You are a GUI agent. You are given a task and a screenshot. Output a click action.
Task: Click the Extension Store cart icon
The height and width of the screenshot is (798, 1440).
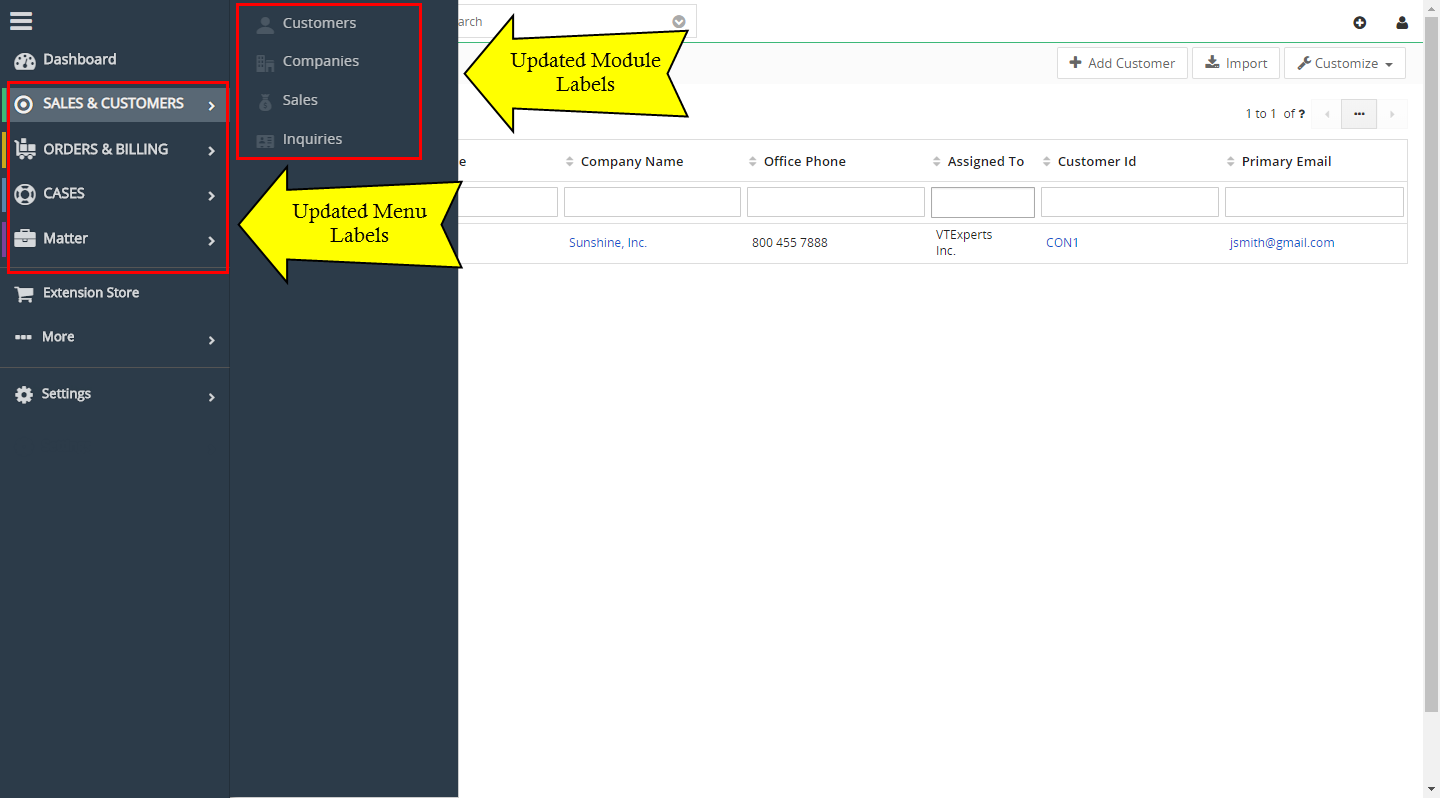pyautogui.click(x=24, y=294)
